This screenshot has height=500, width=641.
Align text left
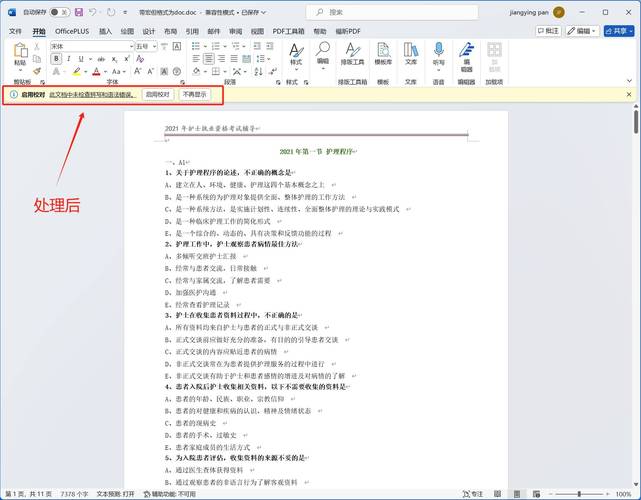pyautogui.click(x=196, y=59)
